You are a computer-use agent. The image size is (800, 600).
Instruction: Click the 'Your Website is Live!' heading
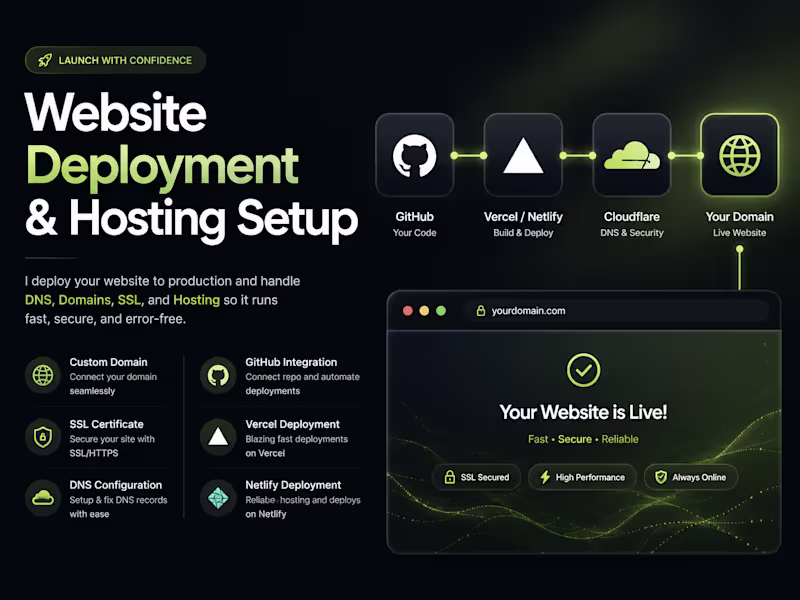[x=583, y=412]
